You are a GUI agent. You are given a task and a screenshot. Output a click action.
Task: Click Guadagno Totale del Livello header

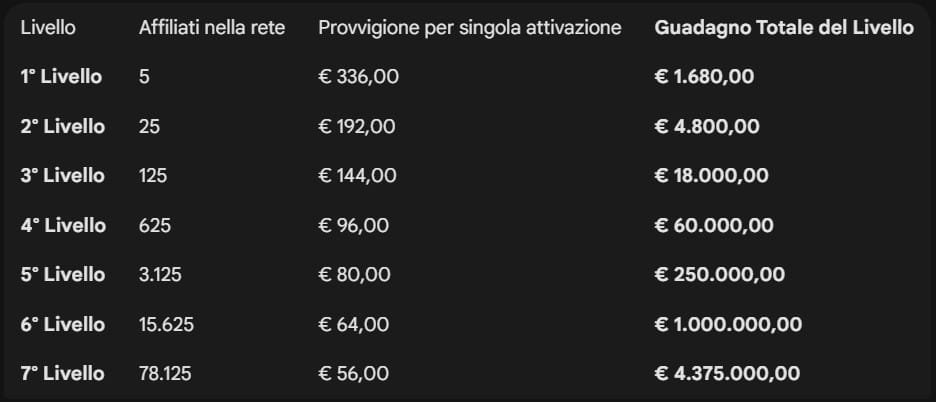click(784, 28)
